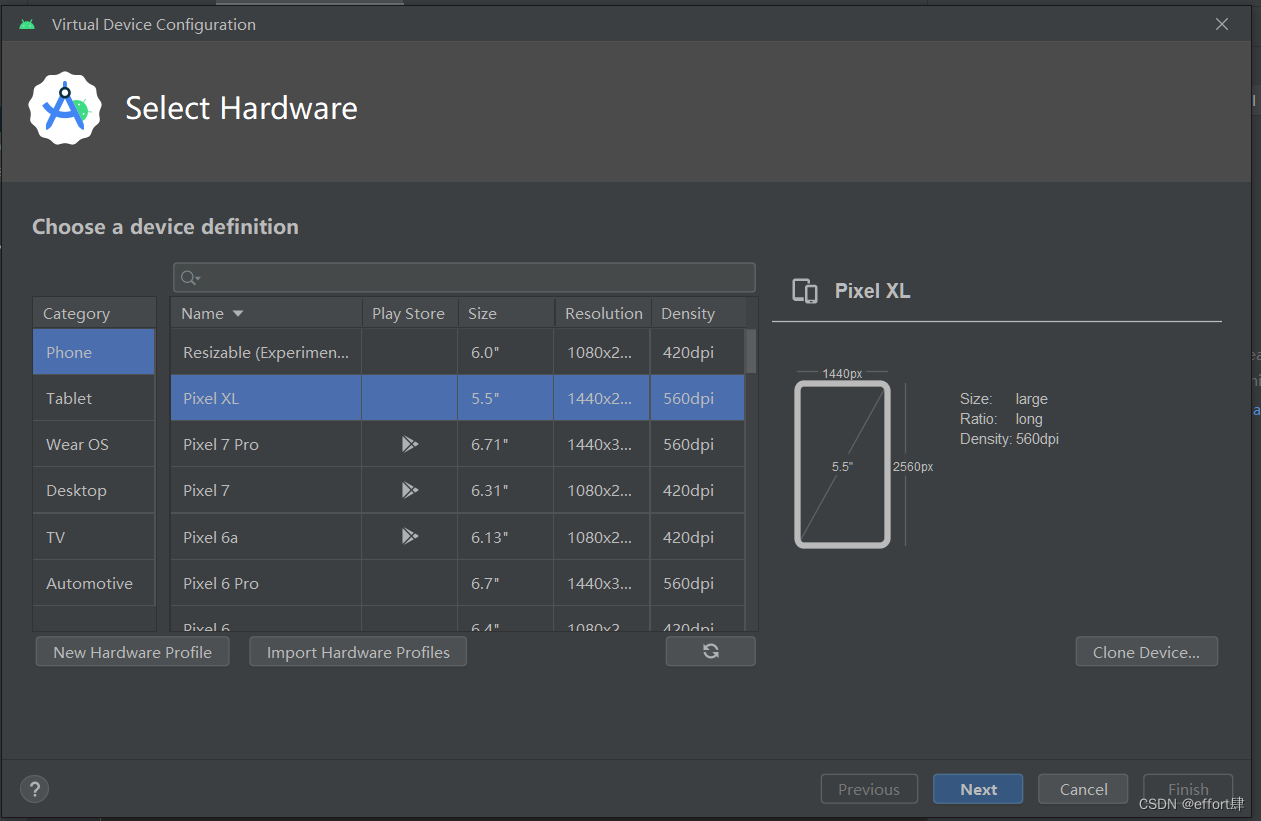The width and height of the screenshot is (1261, 821).
Task: Select the Tablet category
Action: 94,398
